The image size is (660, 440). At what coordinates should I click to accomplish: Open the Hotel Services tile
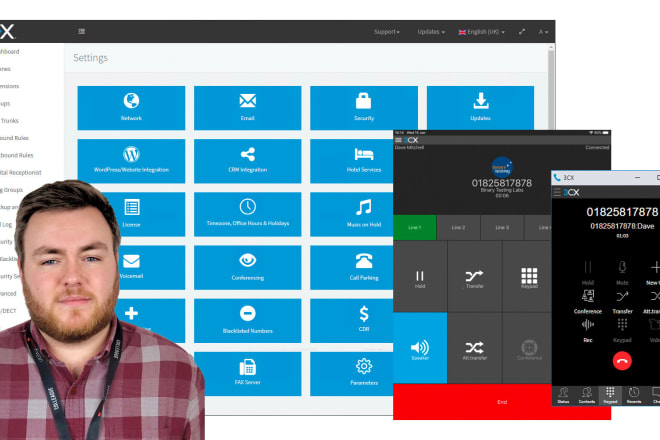click(351, 161)
